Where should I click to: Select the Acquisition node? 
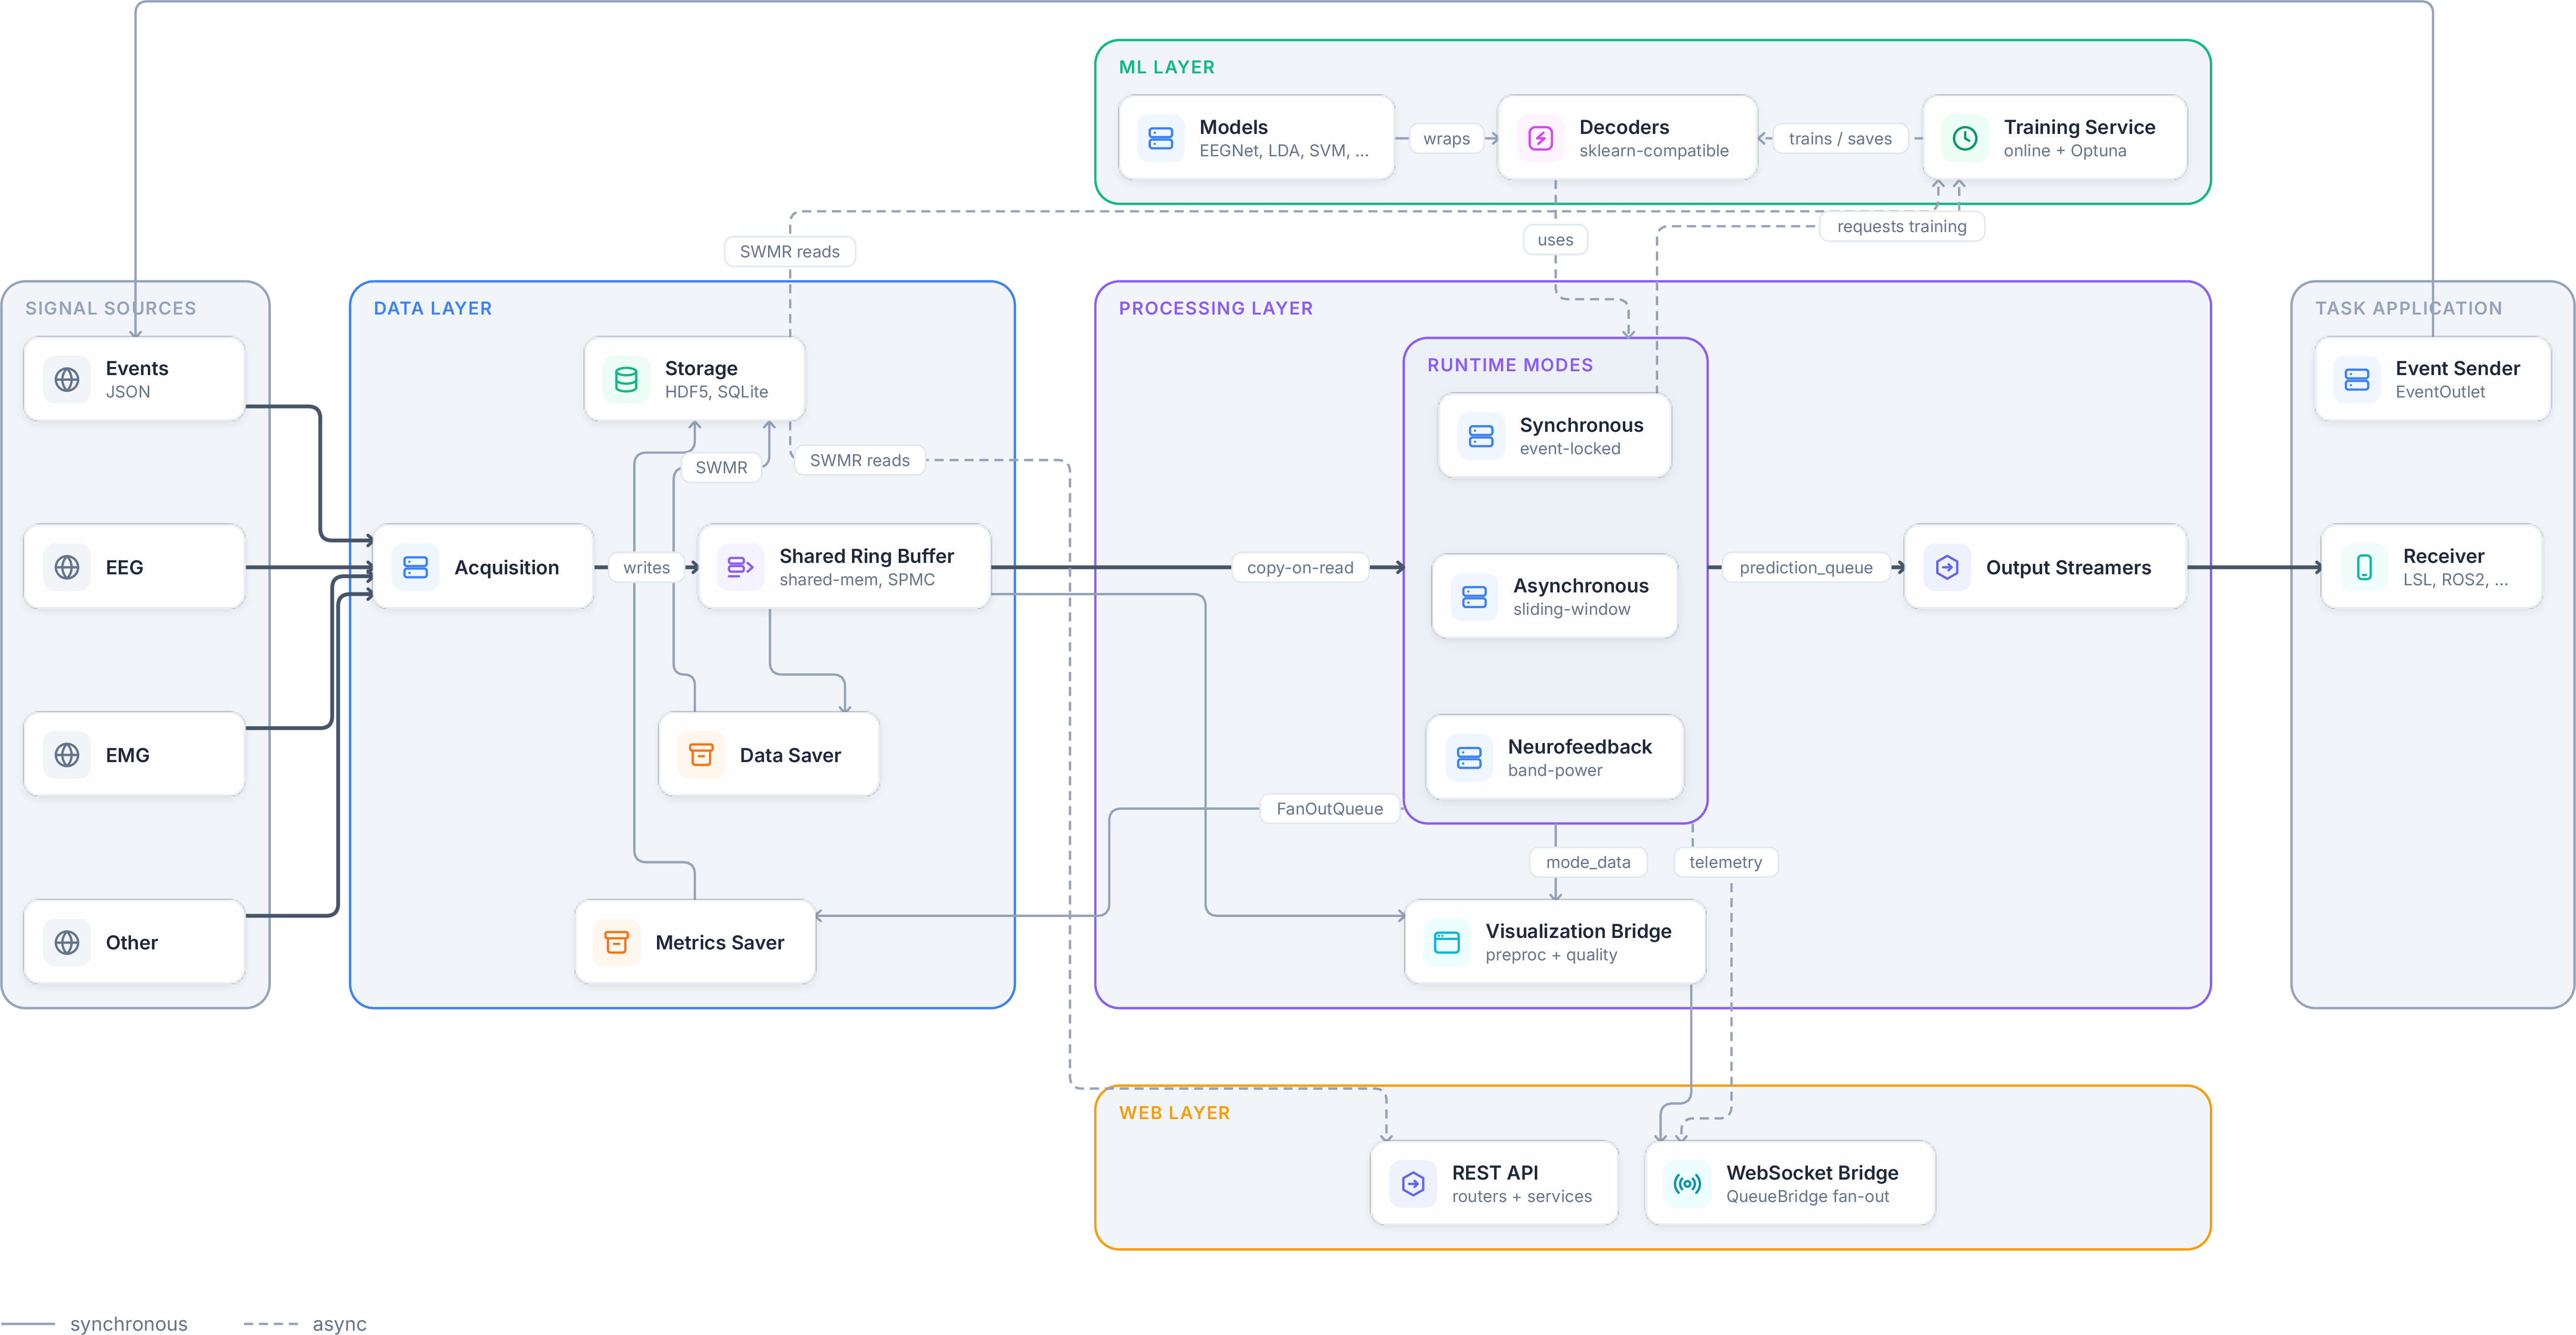pos(483,567)
